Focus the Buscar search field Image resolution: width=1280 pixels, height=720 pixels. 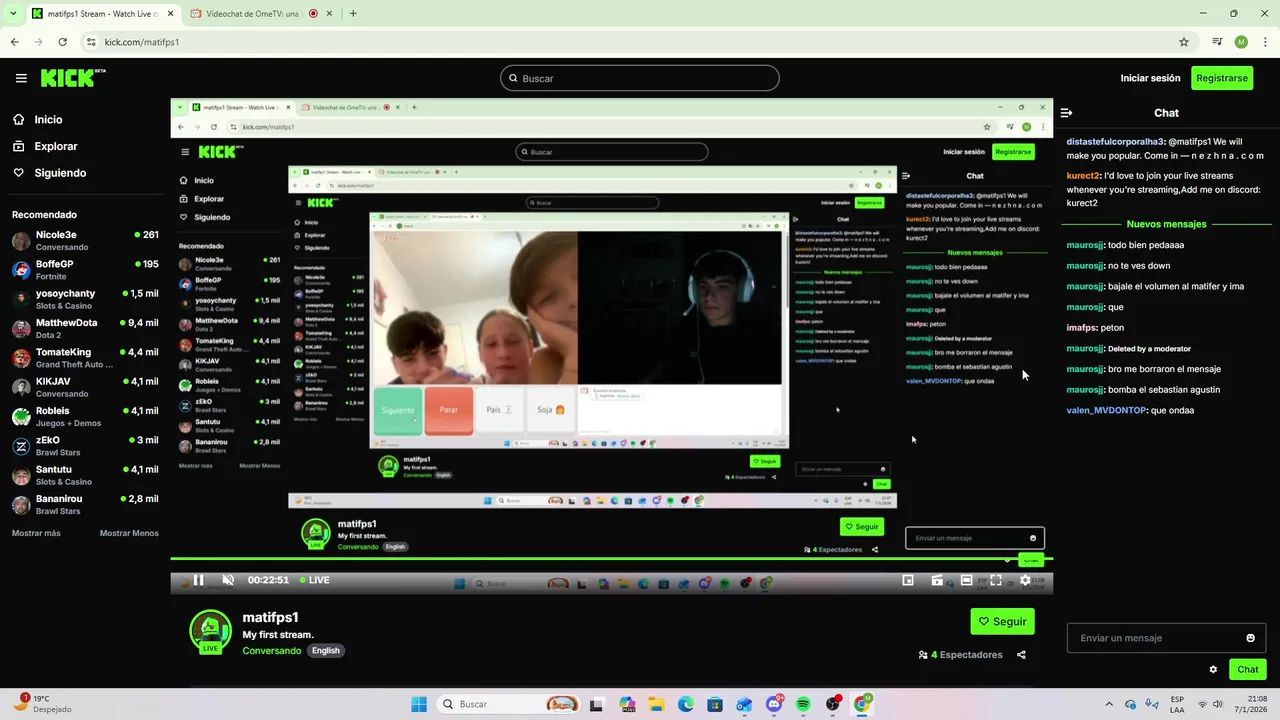[x=640, y=78]
